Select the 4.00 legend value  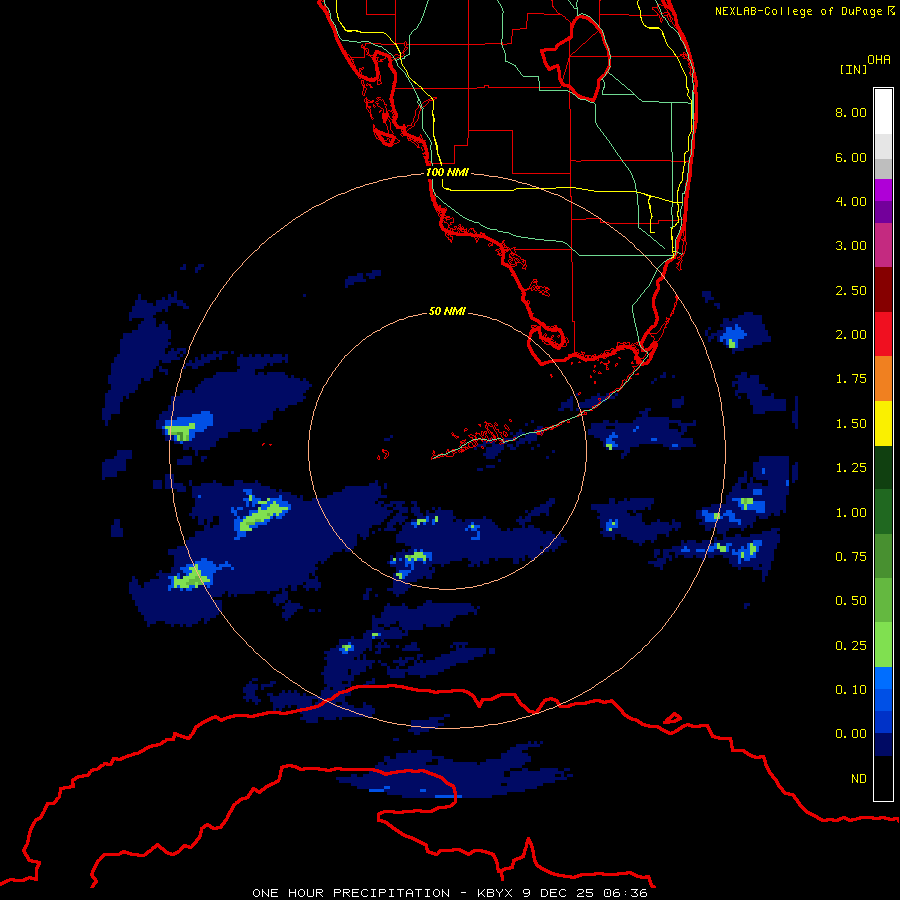click(851, 201)
